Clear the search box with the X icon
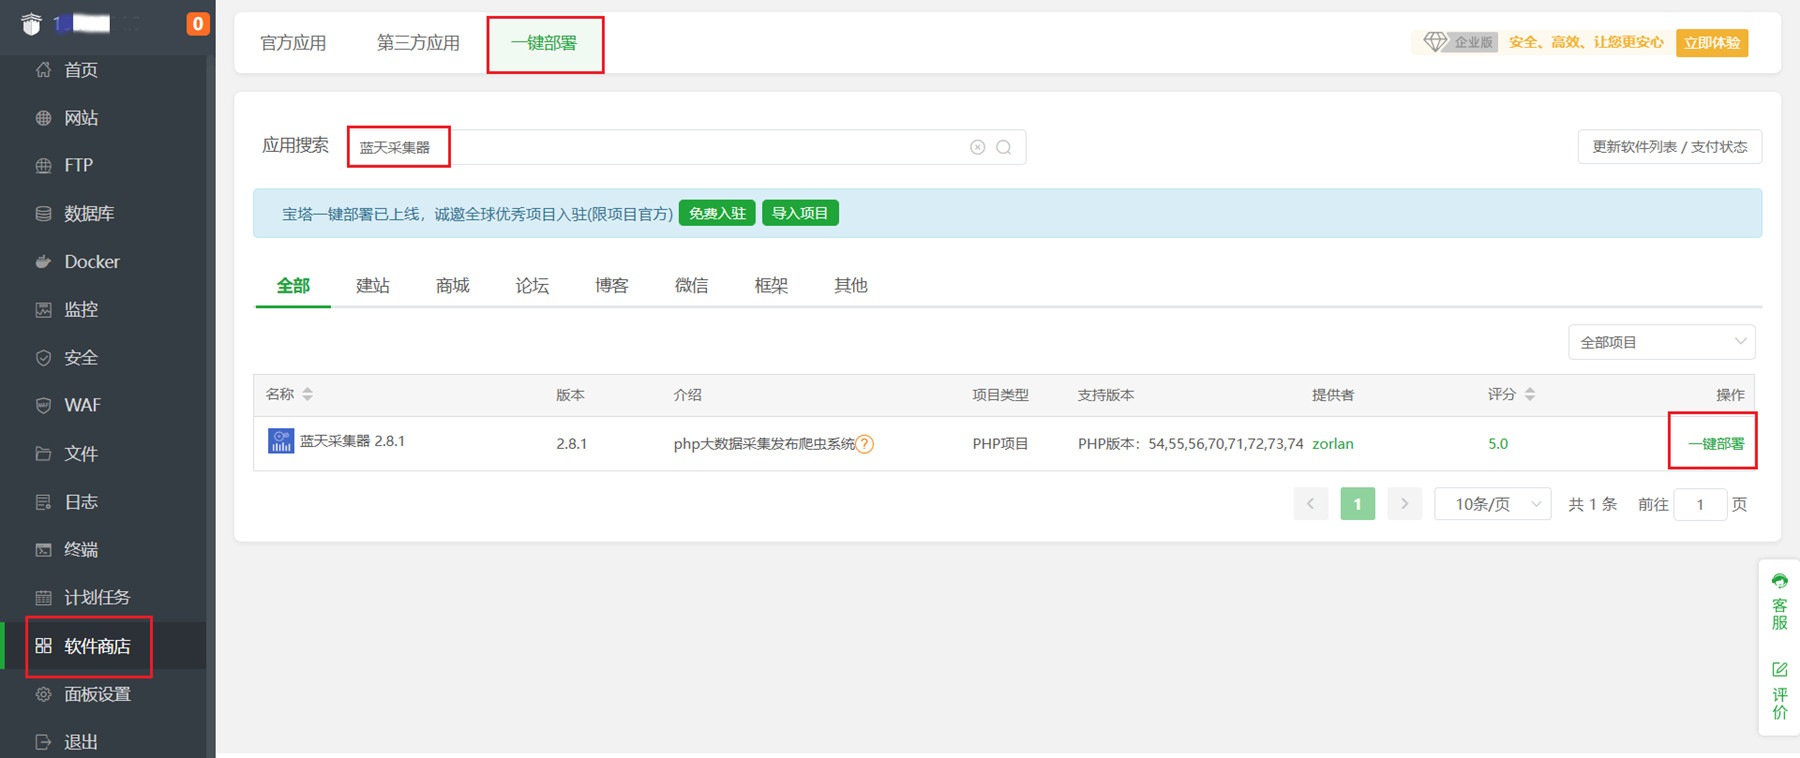The image size is (1800, 758). coord(978,147)
